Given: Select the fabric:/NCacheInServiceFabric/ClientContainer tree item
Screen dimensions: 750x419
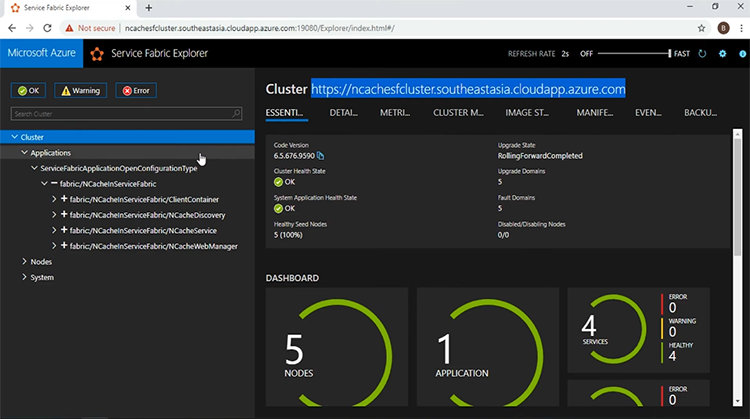Looking at the screenshot, I should click(144, 199).
